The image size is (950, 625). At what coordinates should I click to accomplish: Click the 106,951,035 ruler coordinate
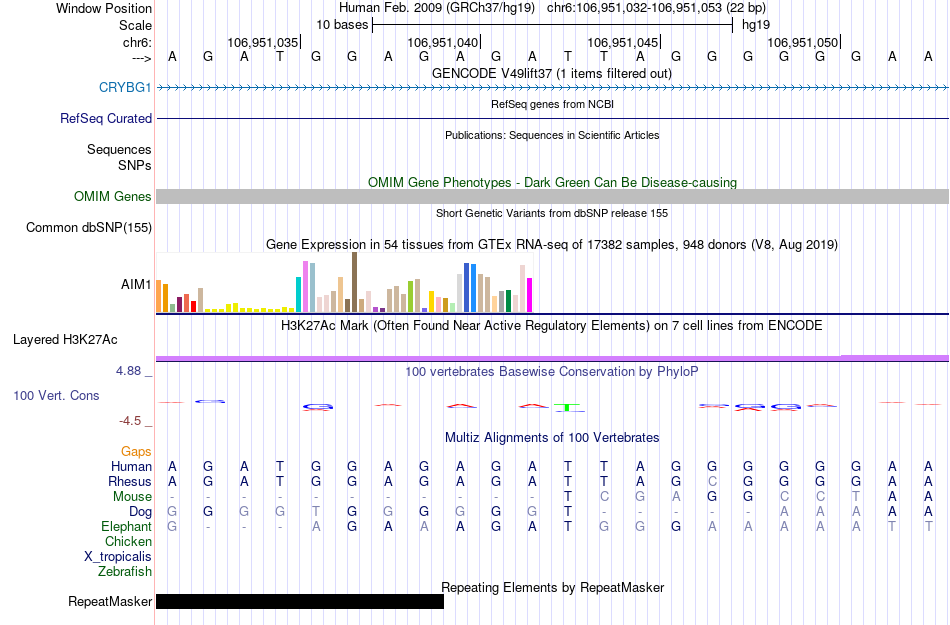click(x=262, y=42)
